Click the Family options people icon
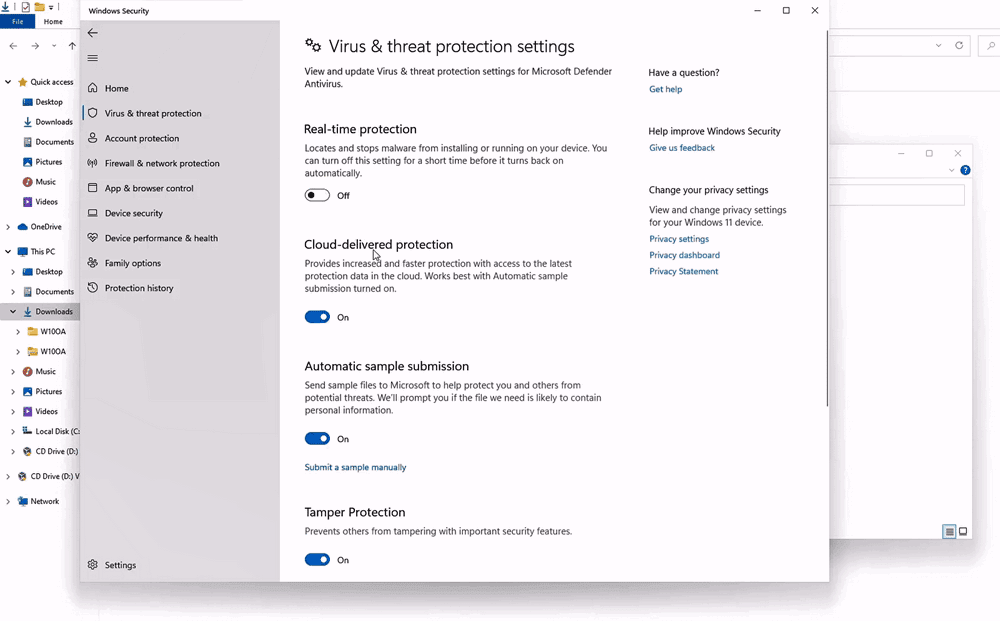Screen dimensions: 1000x621 tap(92, 262)
